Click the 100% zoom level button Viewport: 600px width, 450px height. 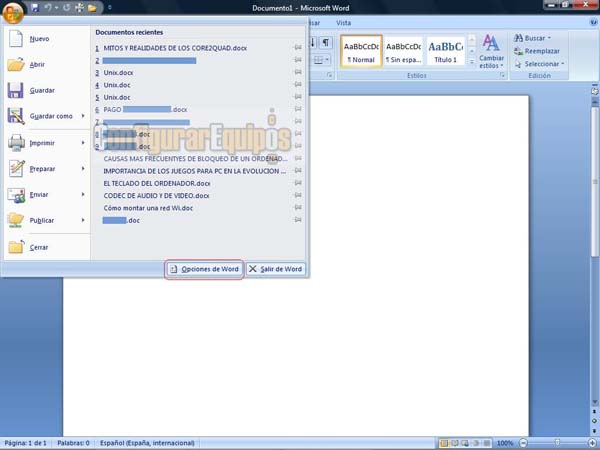point(505,443)
